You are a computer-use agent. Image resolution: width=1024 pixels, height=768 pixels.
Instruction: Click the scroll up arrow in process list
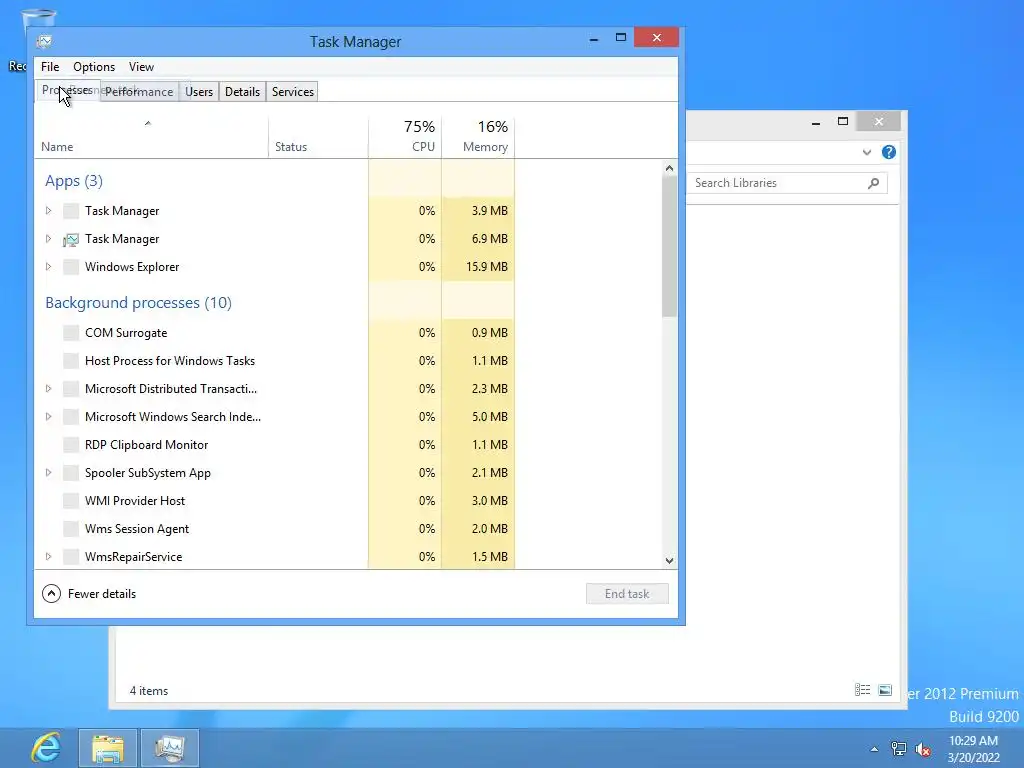[669, 168]
